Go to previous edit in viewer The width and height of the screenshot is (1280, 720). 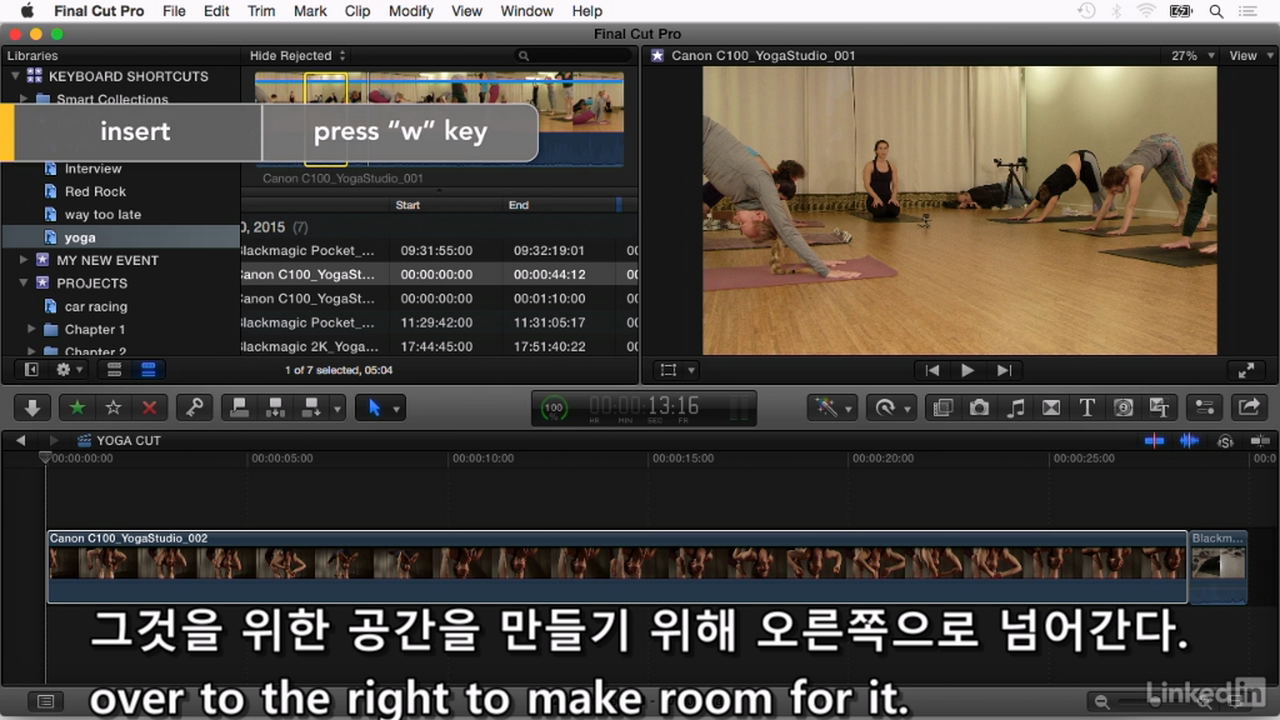[x=932, y=370]
